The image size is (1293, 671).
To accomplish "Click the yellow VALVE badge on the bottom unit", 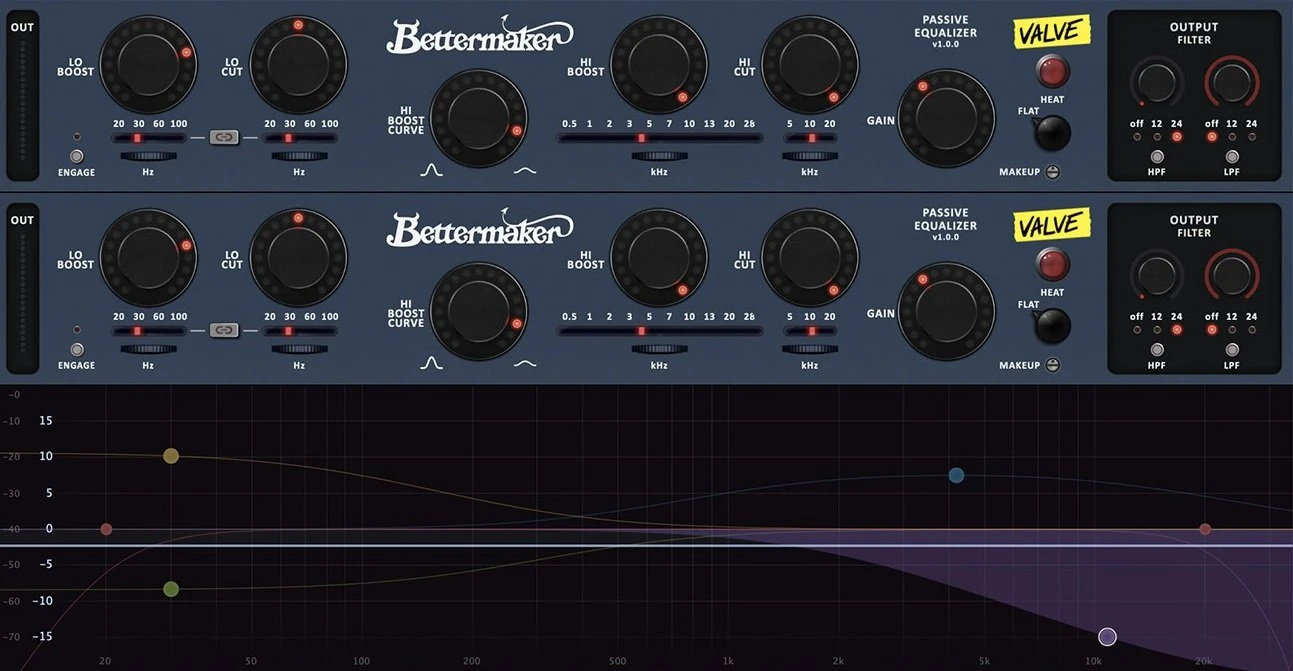I will (1052, 225).
